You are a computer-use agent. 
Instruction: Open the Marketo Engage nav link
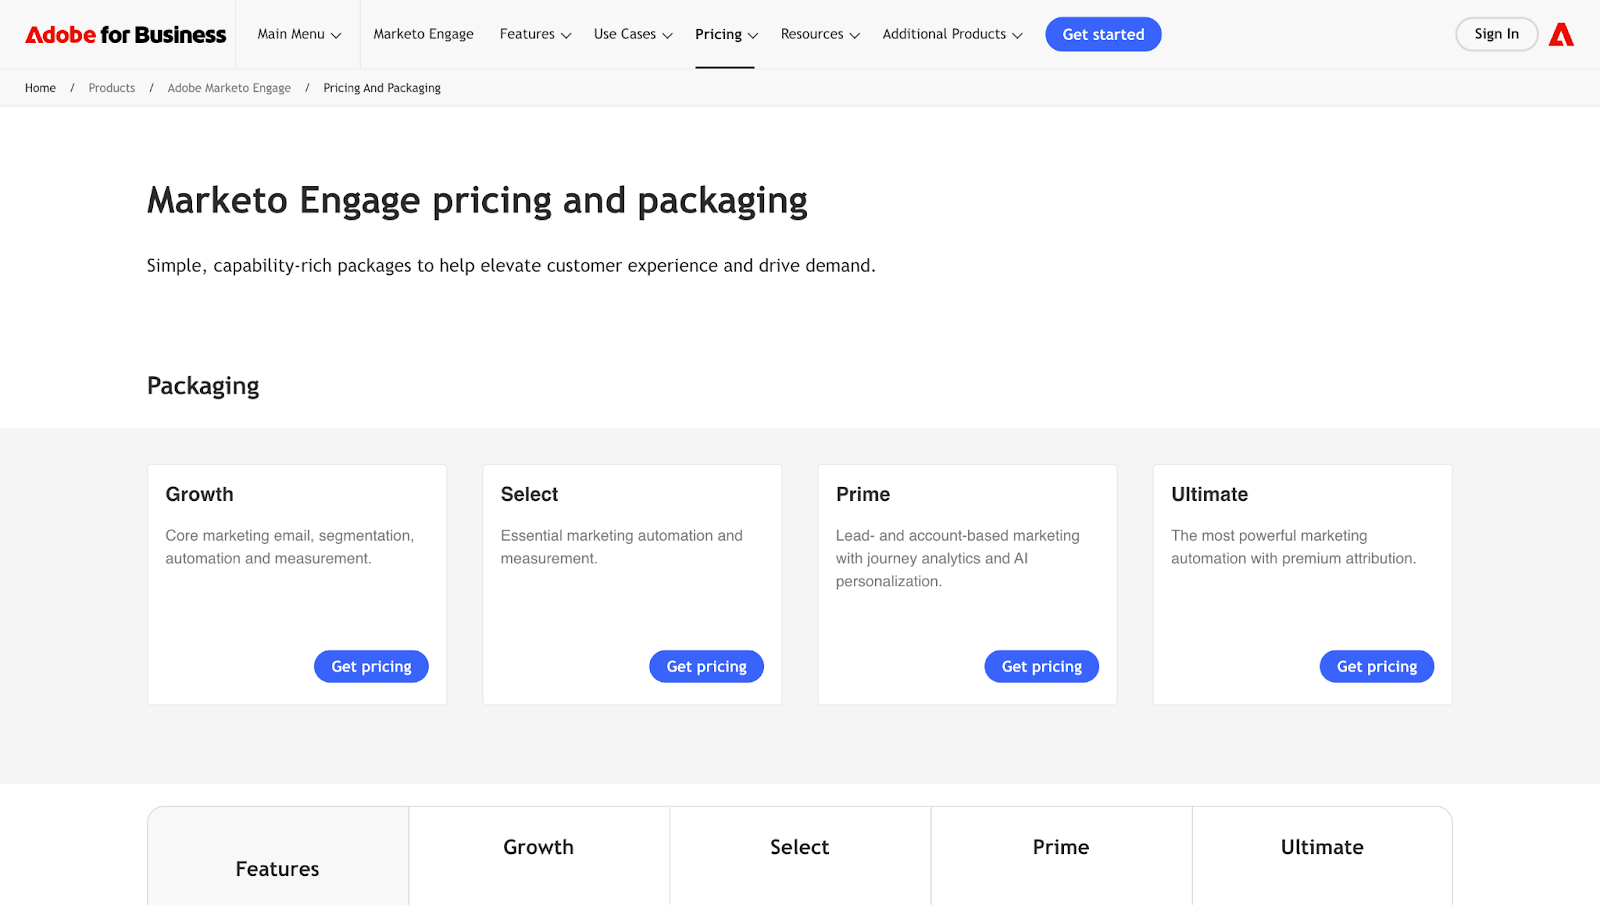point(423,34)
